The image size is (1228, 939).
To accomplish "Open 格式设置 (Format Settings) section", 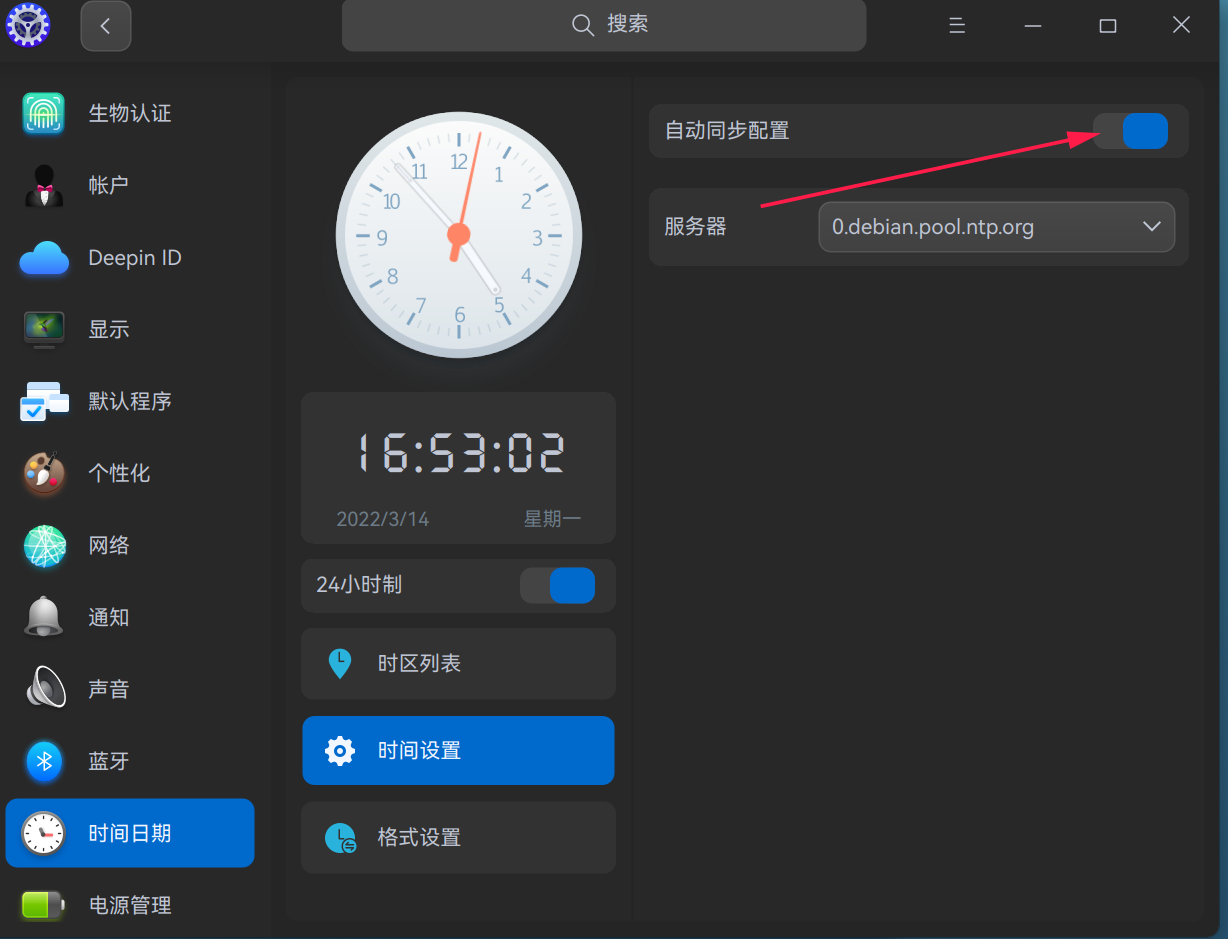I will (x=458, y=837).
